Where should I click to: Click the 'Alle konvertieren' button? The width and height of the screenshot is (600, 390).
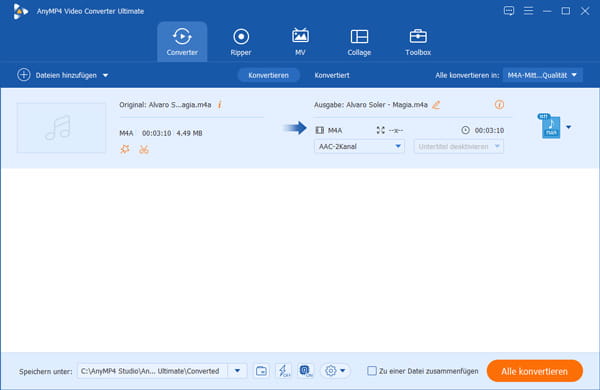point(535,371)
